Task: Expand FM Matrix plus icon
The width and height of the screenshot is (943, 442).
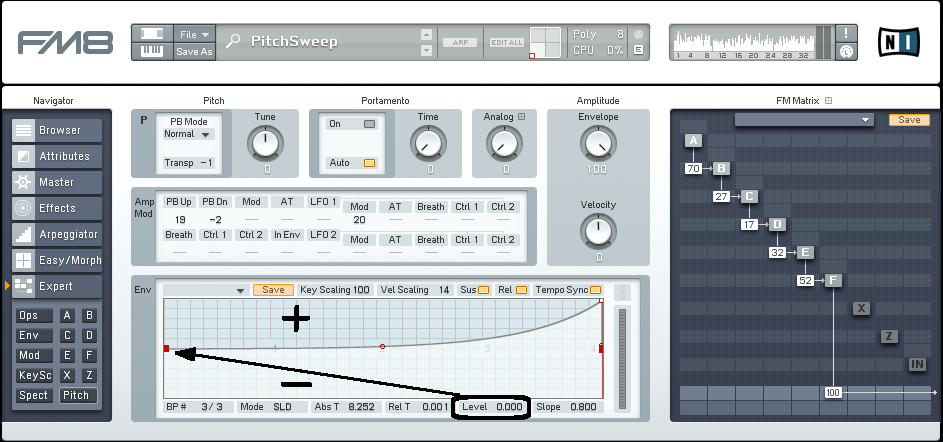Action: pyautogui.click(x=828, y=101)
